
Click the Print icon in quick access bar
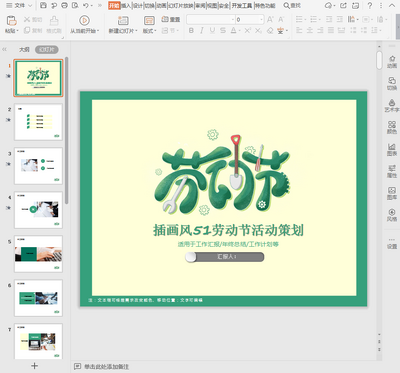tap(64, 5)
